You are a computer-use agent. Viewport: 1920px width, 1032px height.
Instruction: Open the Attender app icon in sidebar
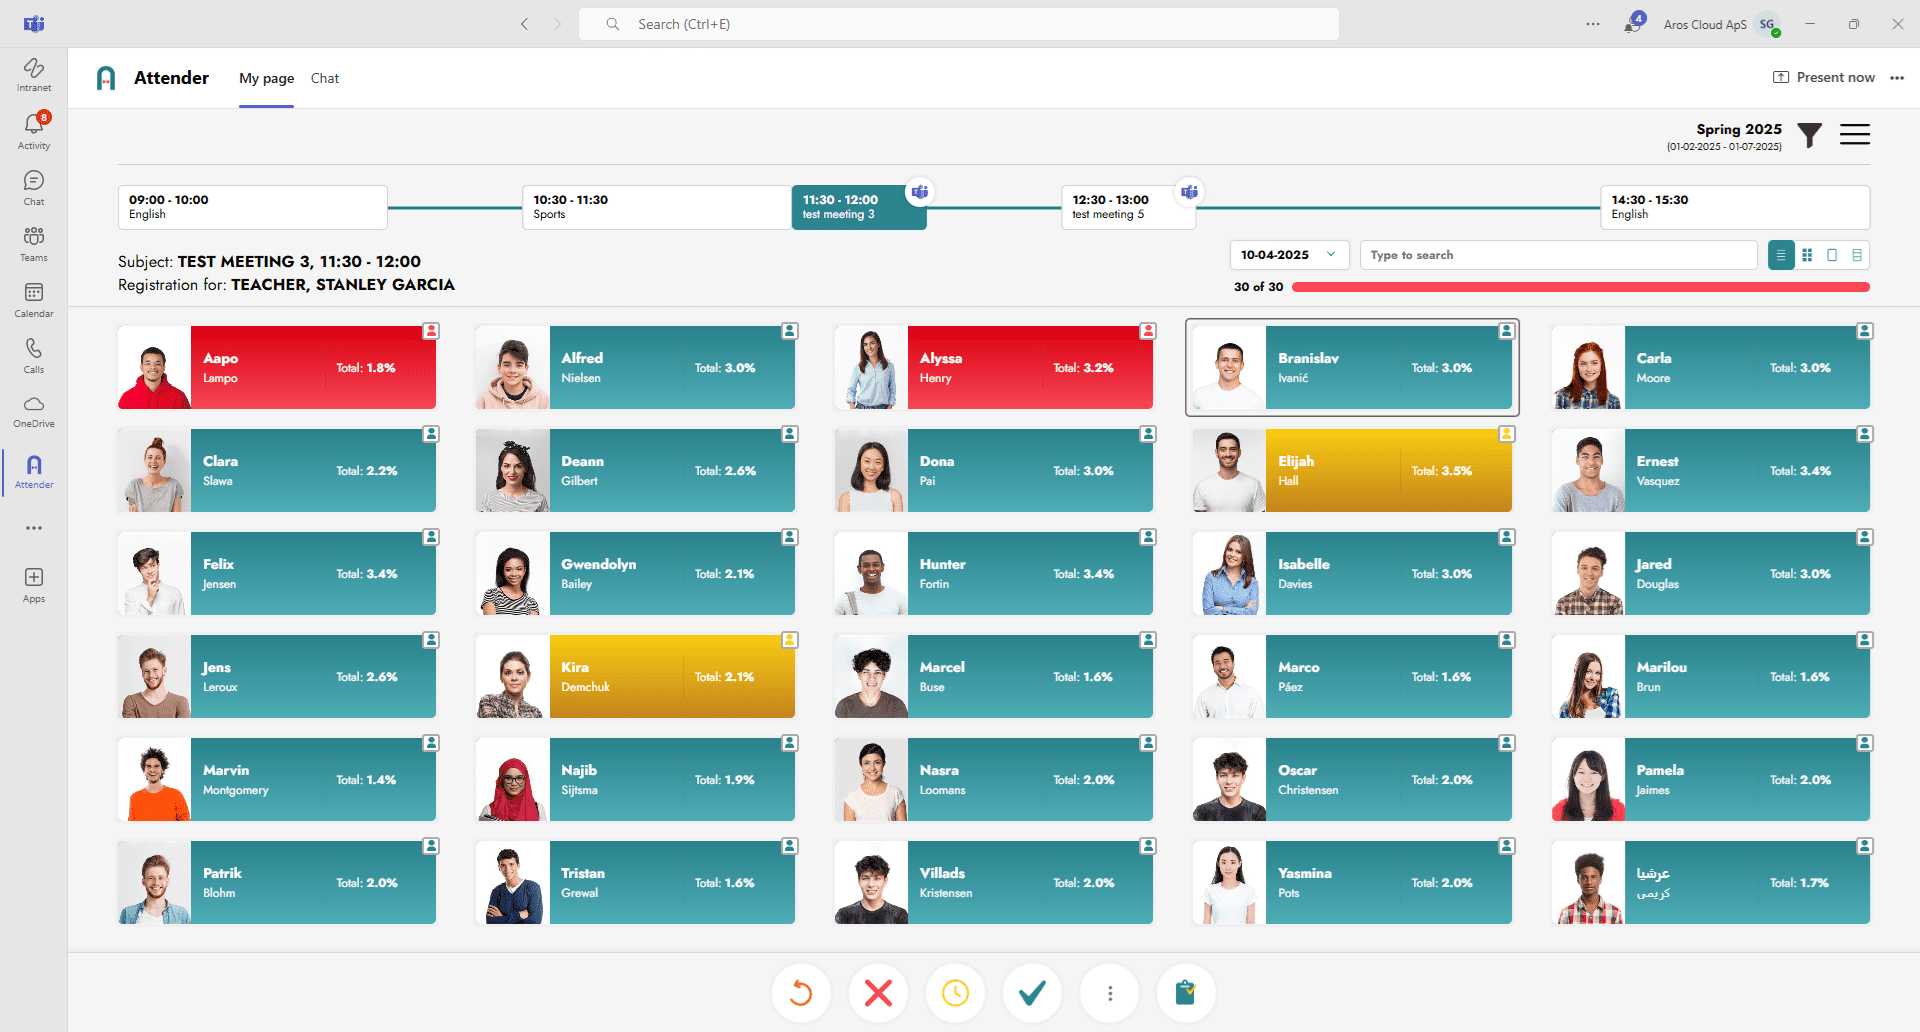33,470
